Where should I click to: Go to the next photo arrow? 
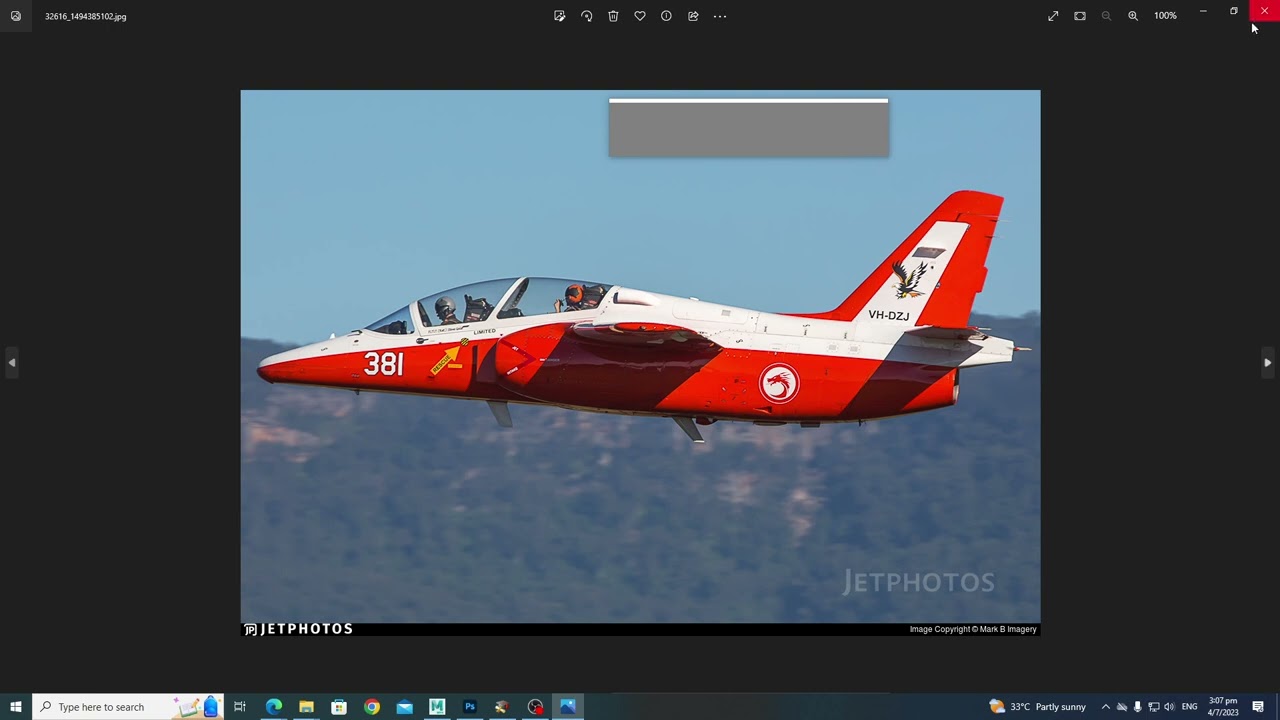tap(1268, 362)
